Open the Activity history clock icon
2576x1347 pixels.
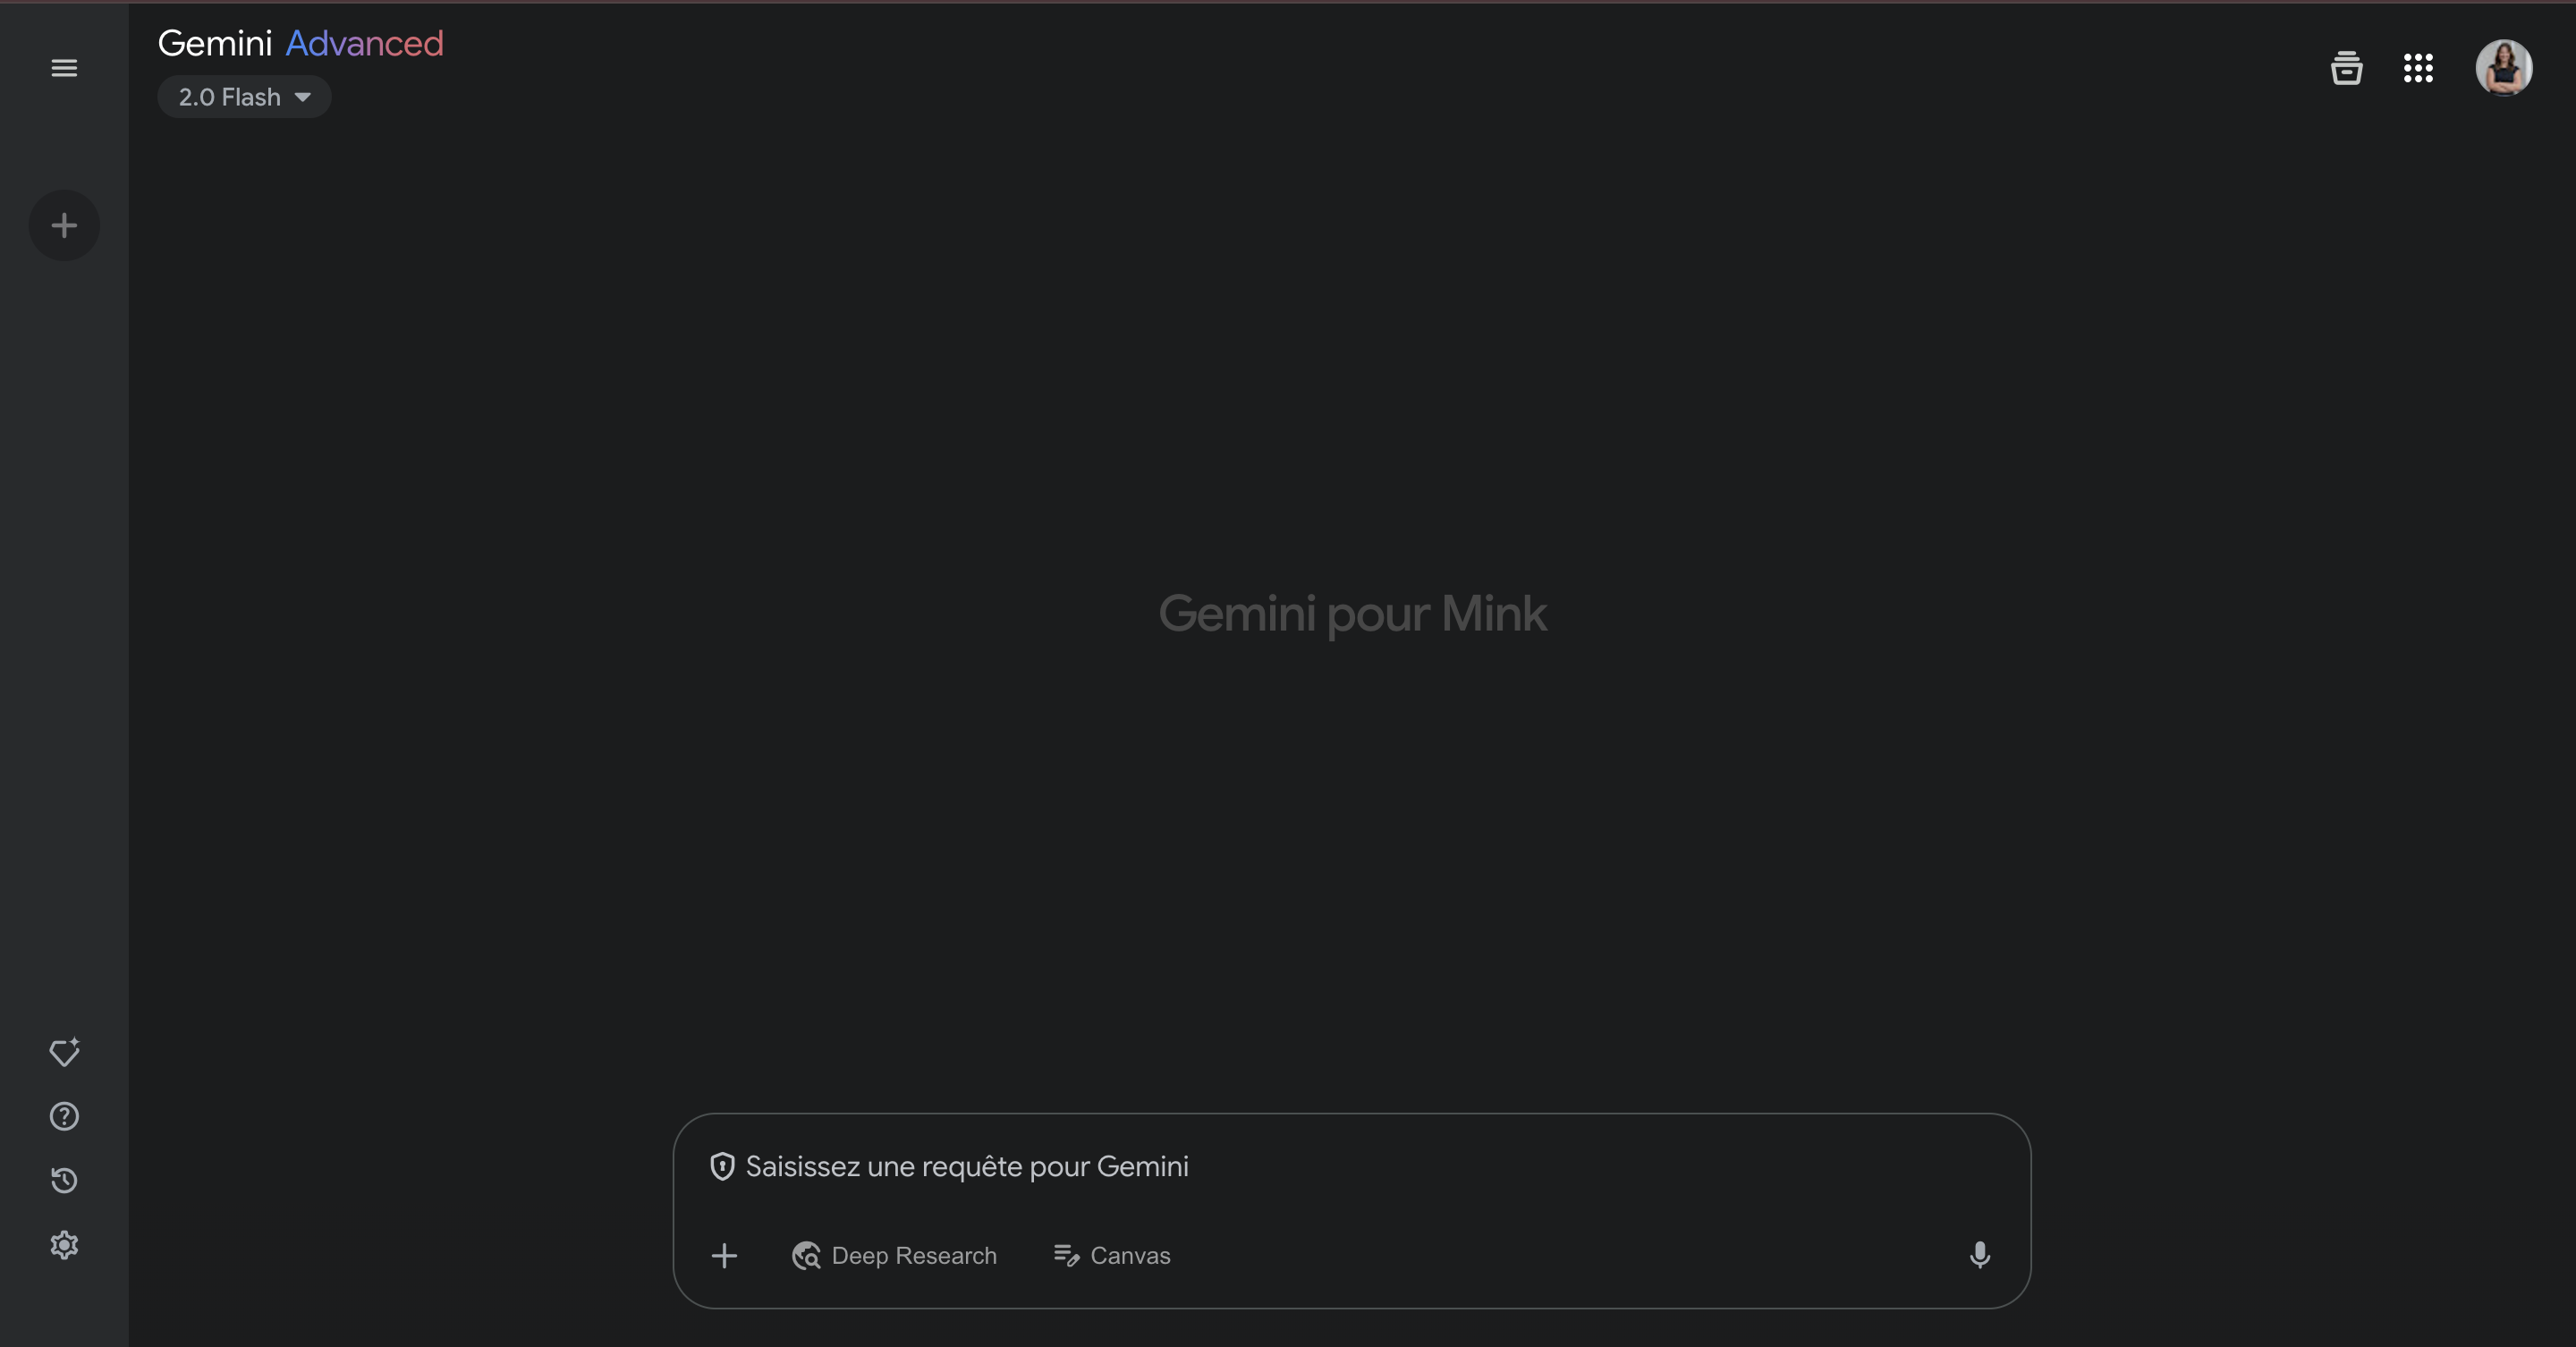tap(64, 1180)
